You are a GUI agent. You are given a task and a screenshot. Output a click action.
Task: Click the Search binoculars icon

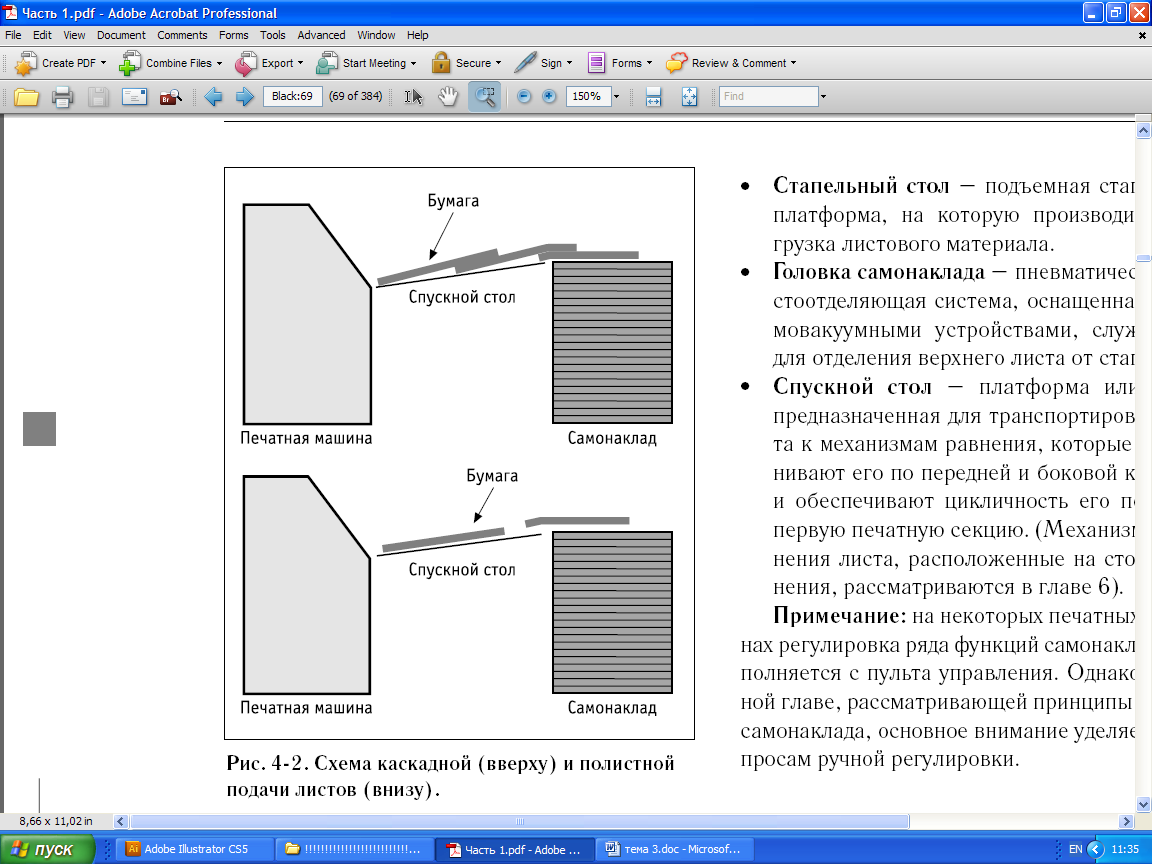170,97
